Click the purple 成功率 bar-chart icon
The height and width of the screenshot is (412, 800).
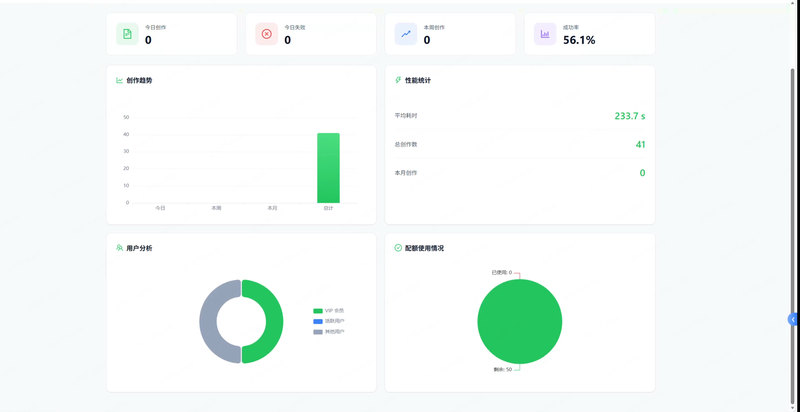pos(545,34)
